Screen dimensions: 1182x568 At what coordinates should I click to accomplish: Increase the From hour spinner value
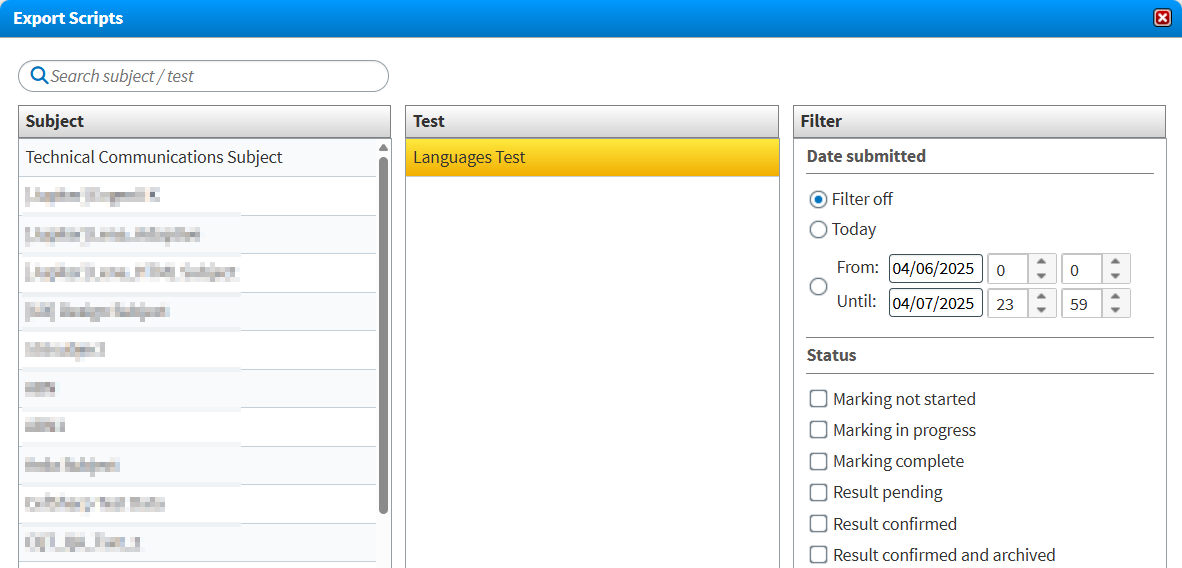point(1041,262)
